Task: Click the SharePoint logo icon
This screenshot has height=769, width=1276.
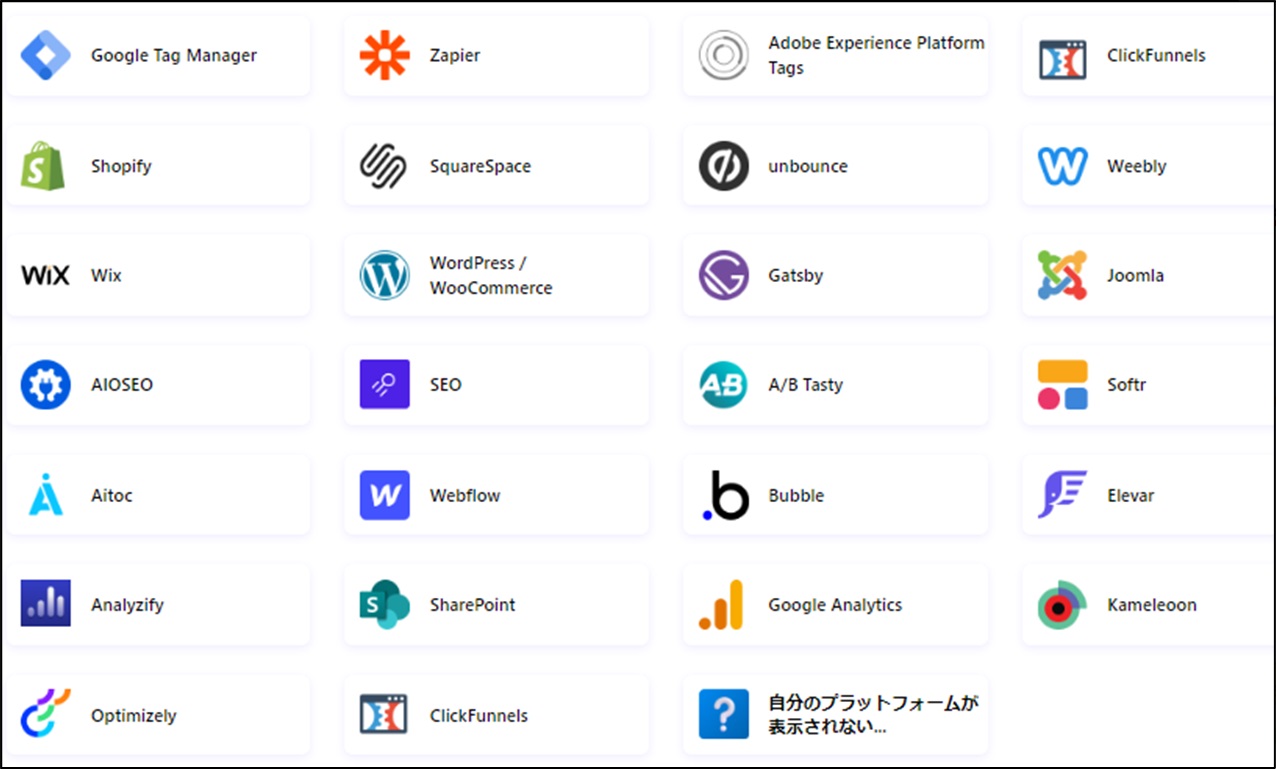Action: [384, 605]
